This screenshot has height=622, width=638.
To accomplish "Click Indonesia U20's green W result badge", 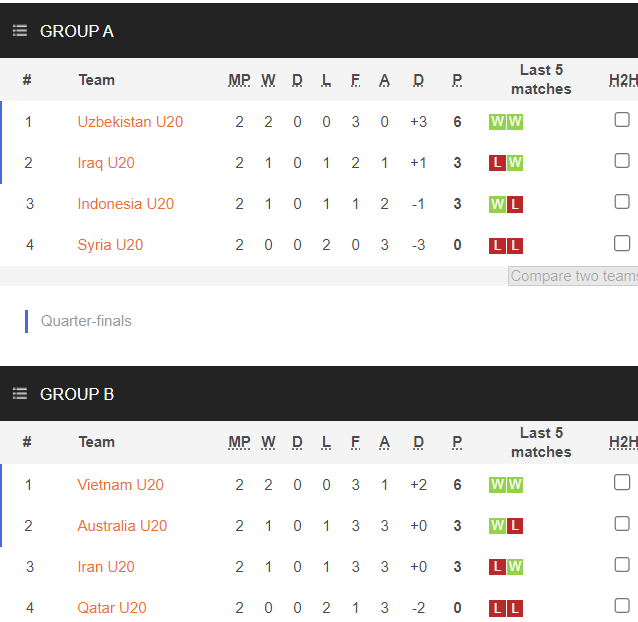I will click(x=497, y=204).
